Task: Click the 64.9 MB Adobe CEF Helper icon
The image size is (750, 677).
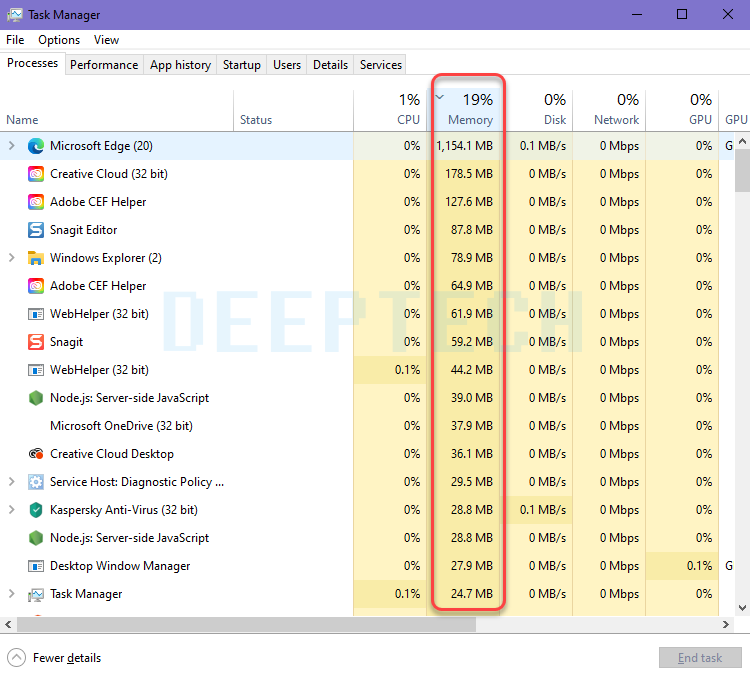Action: click(36, 286)
